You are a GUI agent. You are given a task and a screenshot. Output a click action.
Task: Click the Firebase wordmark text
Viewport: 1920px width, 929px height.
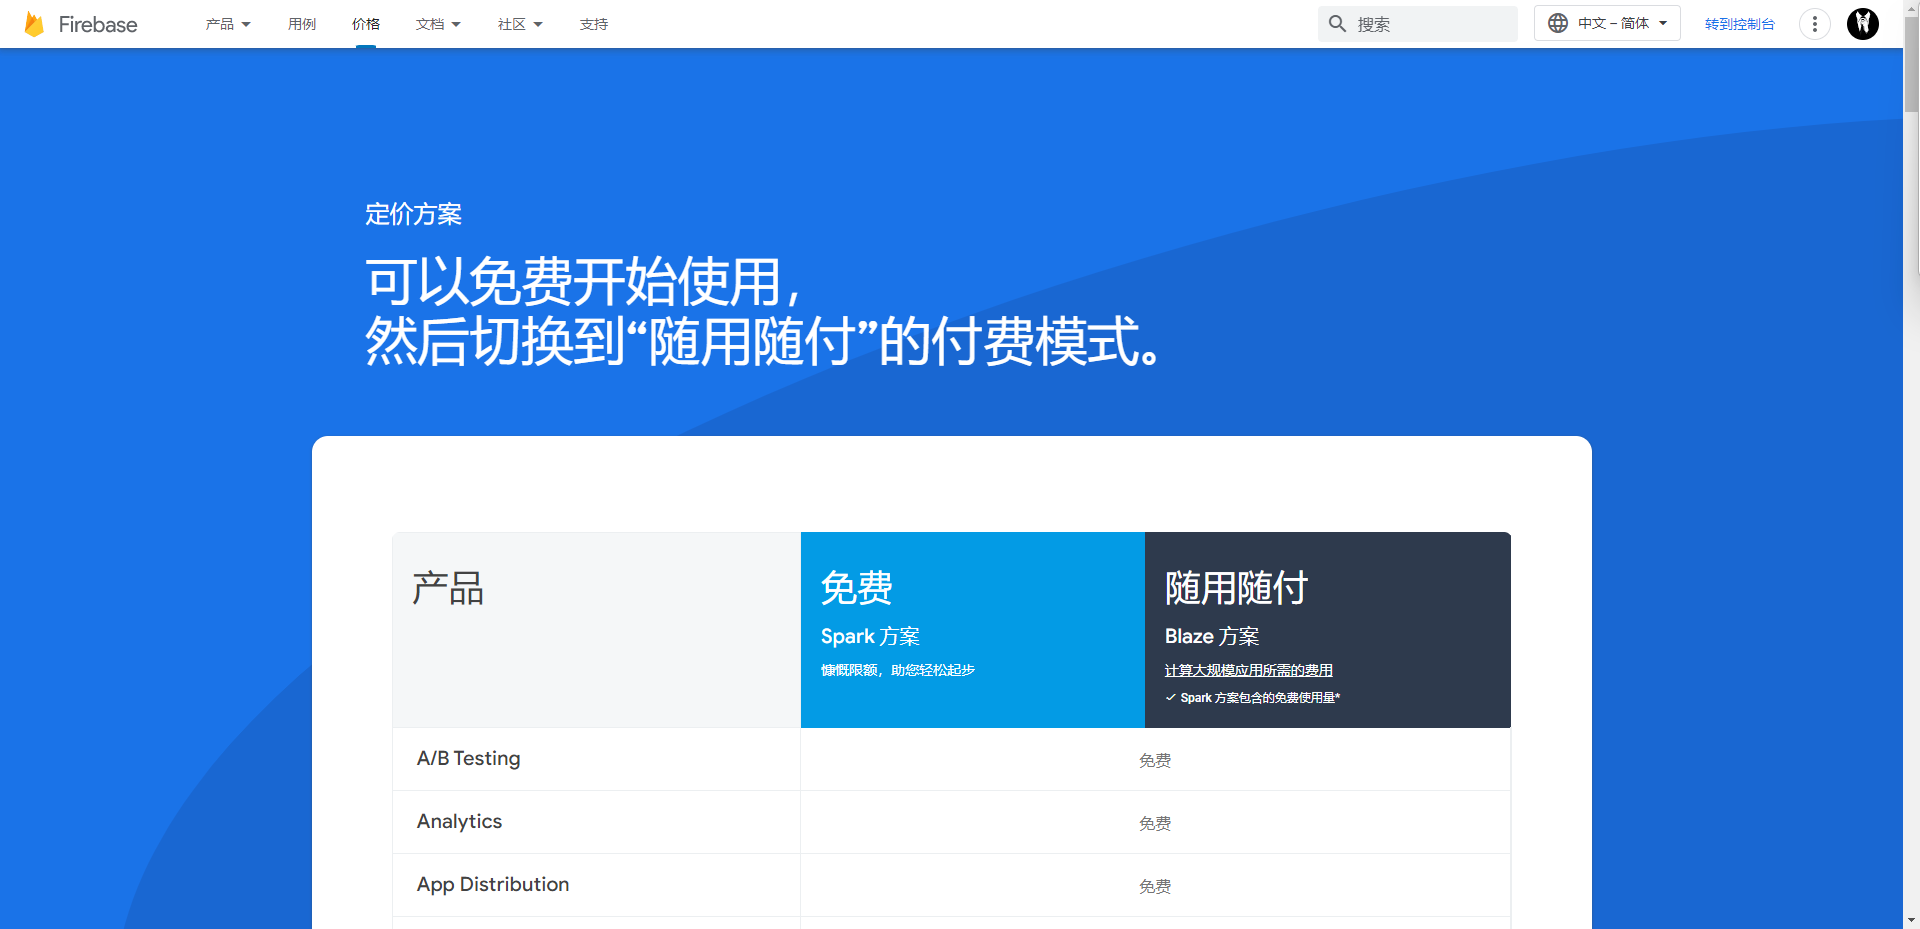pos(98,24)
